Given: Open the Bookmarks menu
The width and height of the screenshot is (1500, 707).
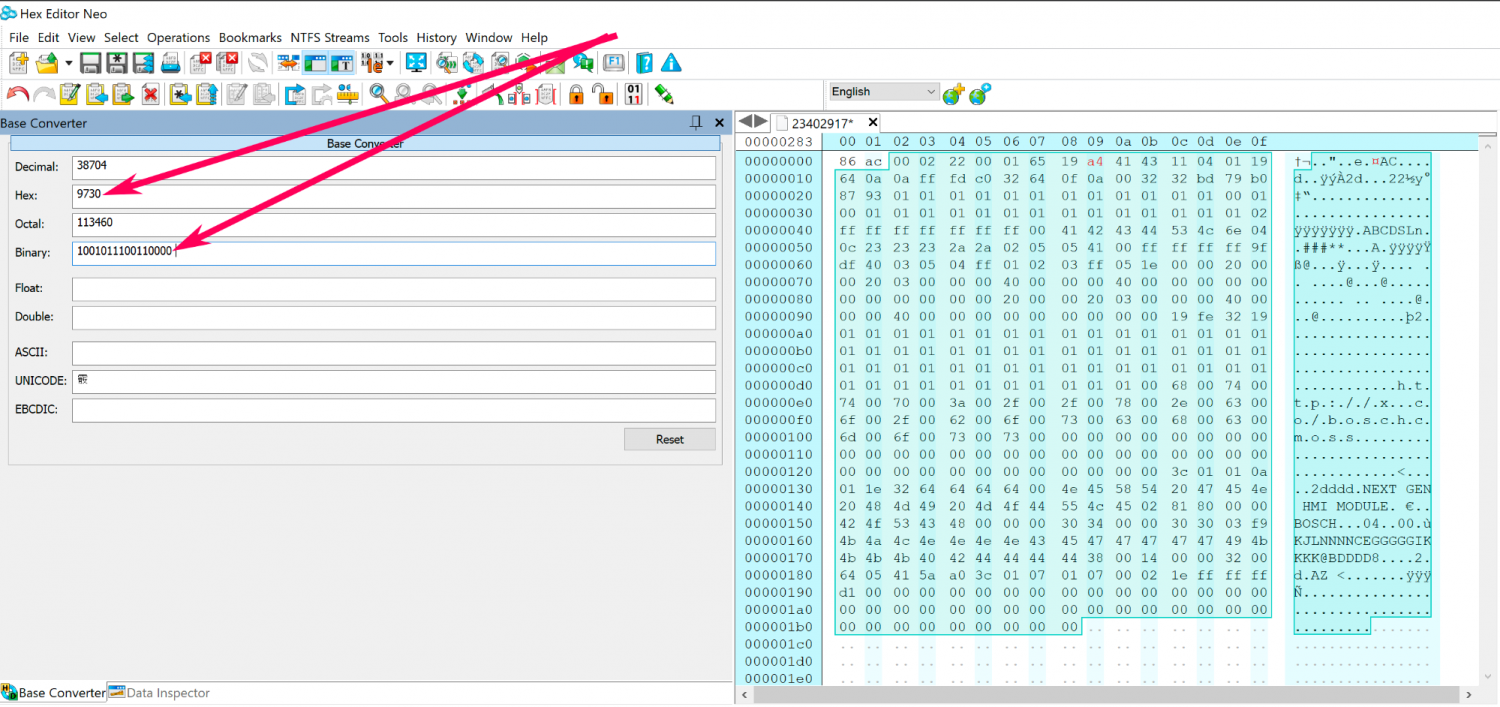Looking at the screenshot, I should point(250,37).
